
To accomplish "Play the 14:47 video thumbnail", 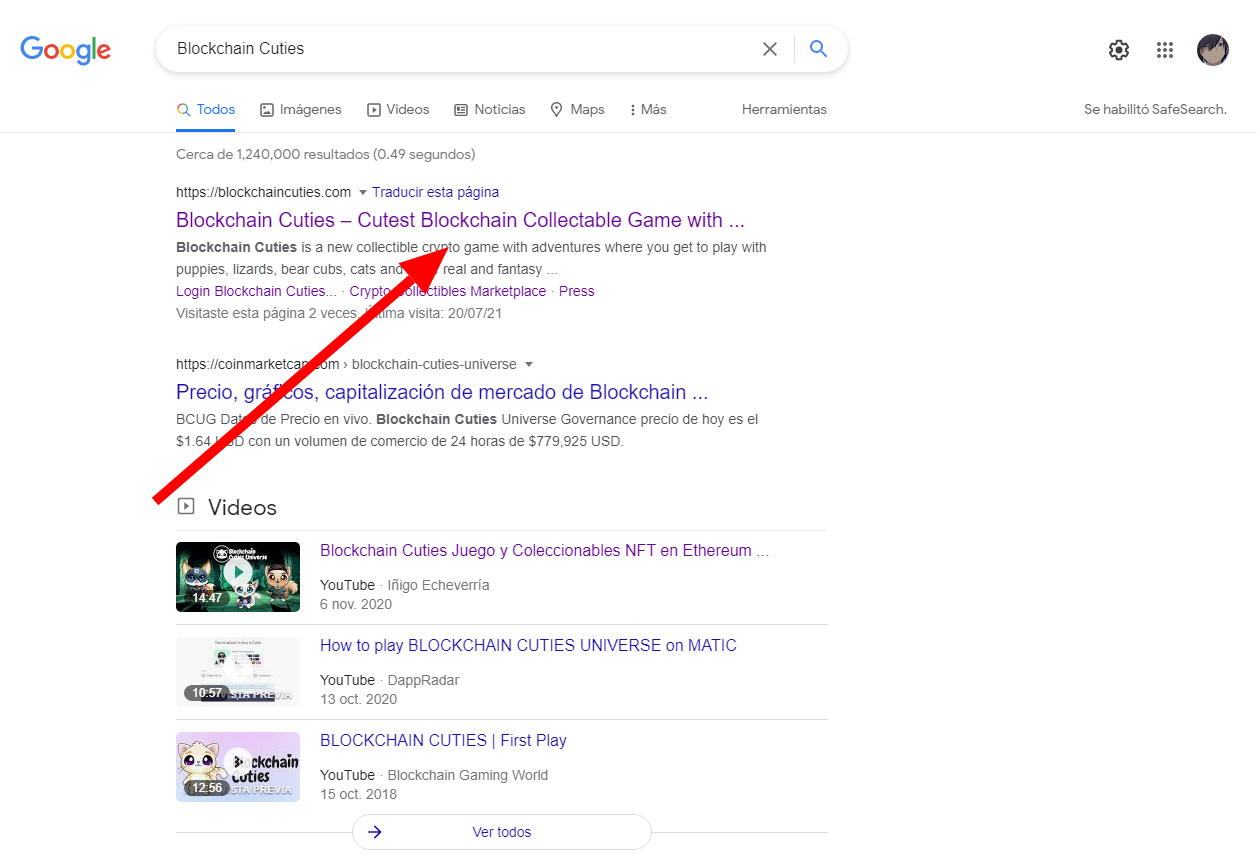I will 238,577.
